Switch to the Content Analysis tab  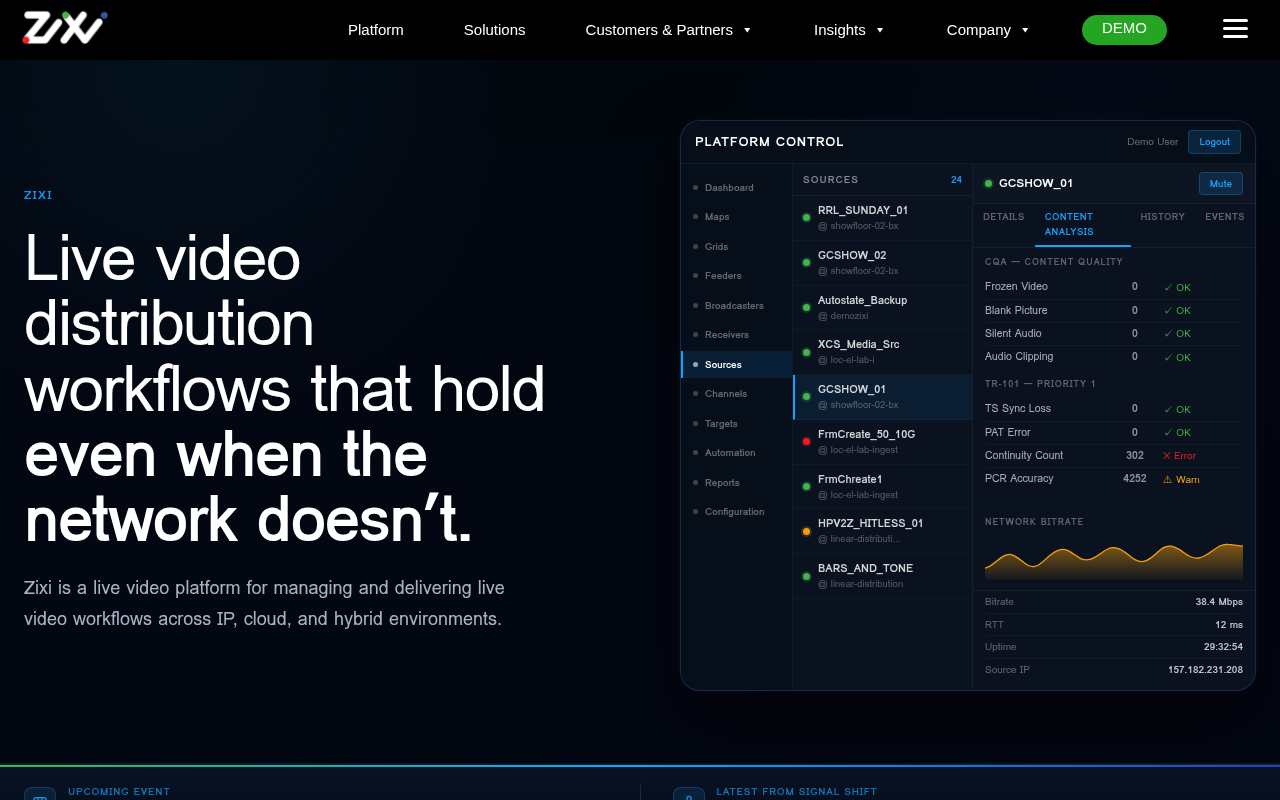1083,225
